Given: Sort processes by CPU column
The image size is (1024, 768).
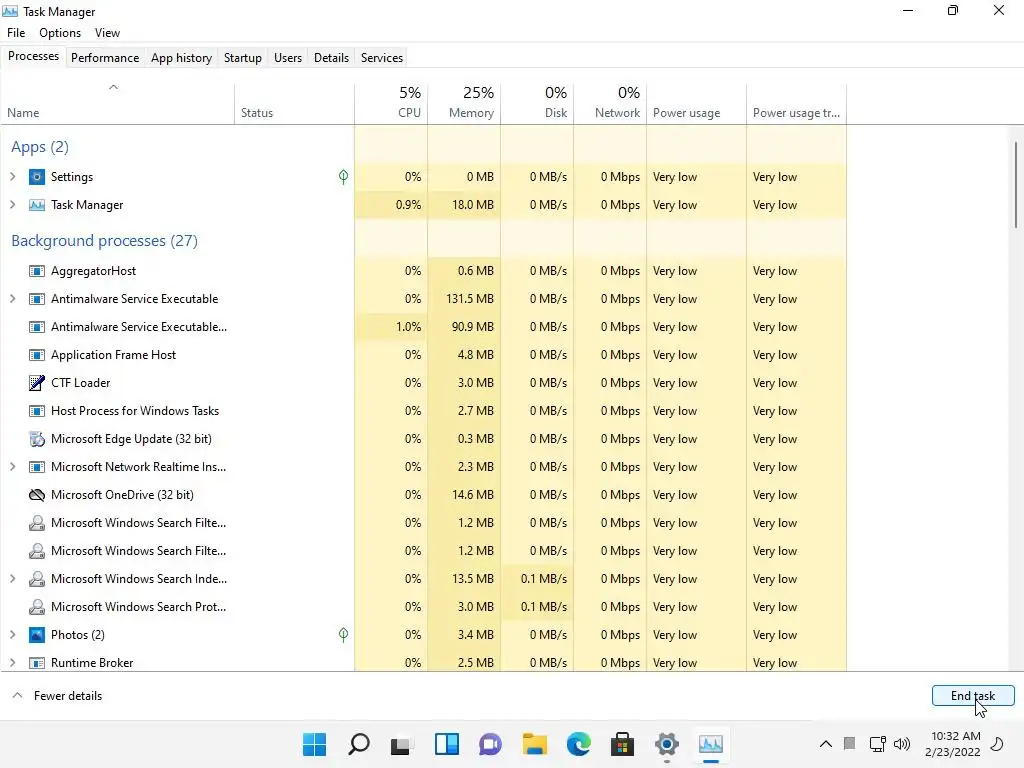Looking at the screenshot, I should (x=391, y=104).
